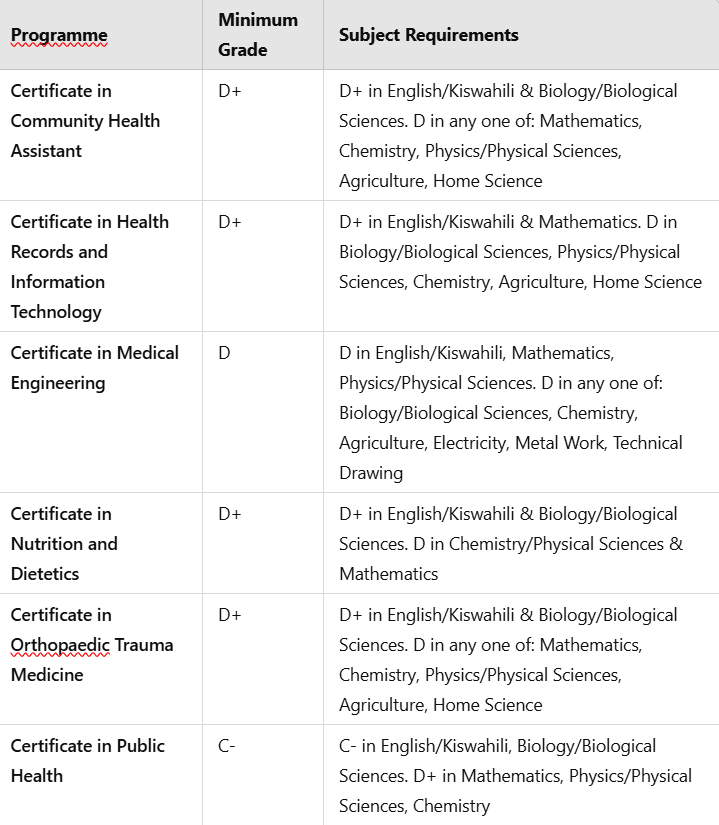The width and height of the screenshot is (719, 825).
Task: Select Certificate in Health Records programme cell
Action: pyautogui.click(x=89, y=266)
